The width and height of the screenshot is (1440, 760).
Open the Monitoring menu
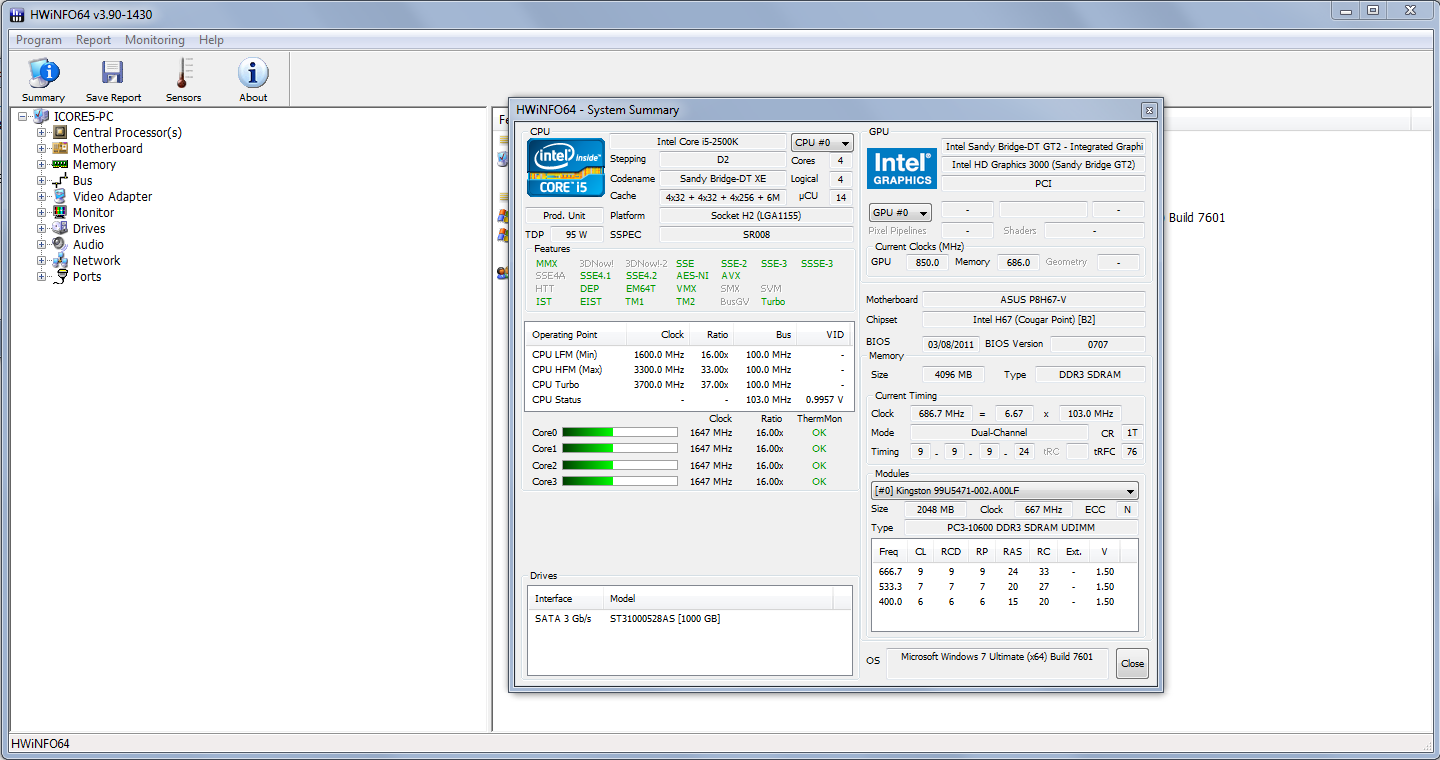point(155,40)
